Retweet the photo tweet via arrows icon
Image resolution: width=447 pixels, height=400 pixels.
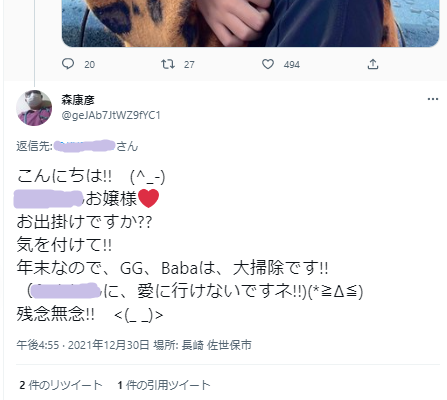(168, 64)
